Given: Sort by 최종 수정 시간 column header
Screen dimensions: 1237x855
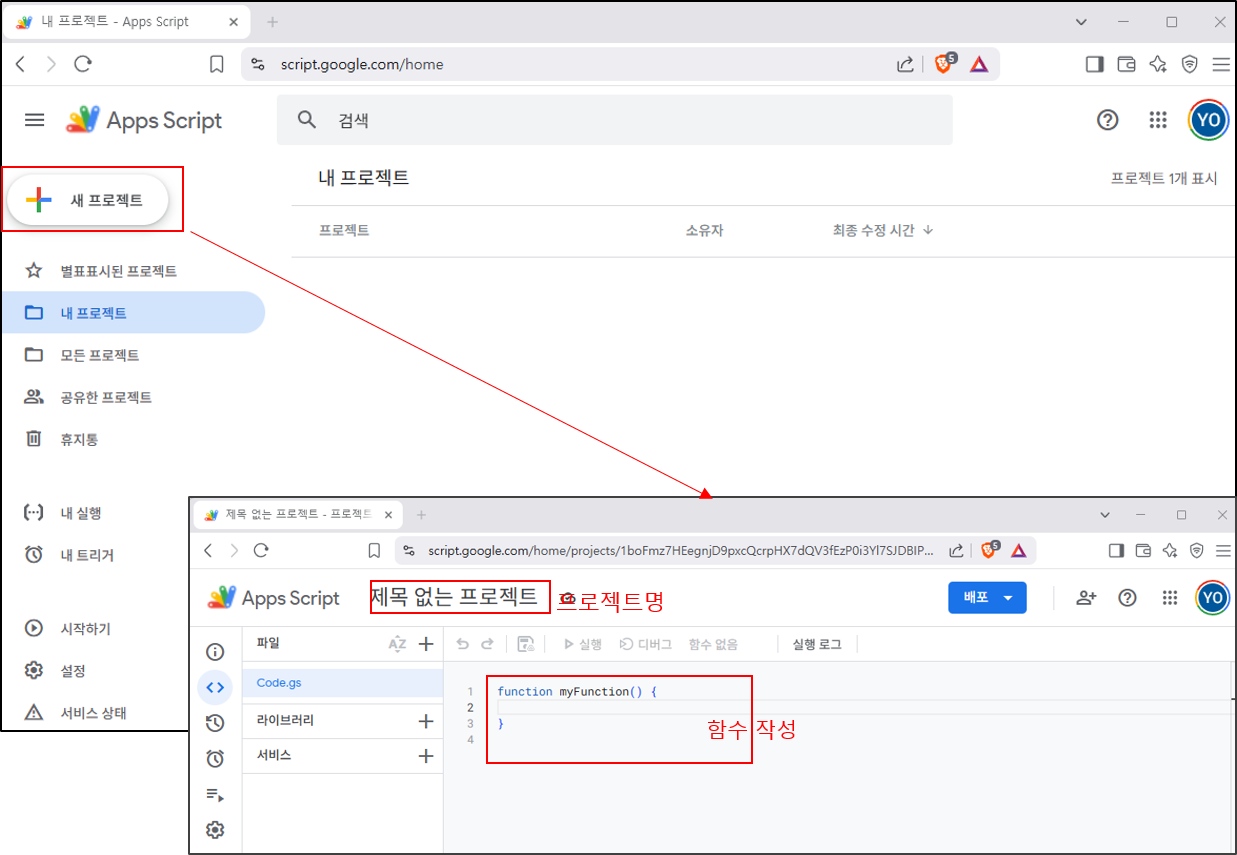Looking at the screenshot, I should [883, 230].
